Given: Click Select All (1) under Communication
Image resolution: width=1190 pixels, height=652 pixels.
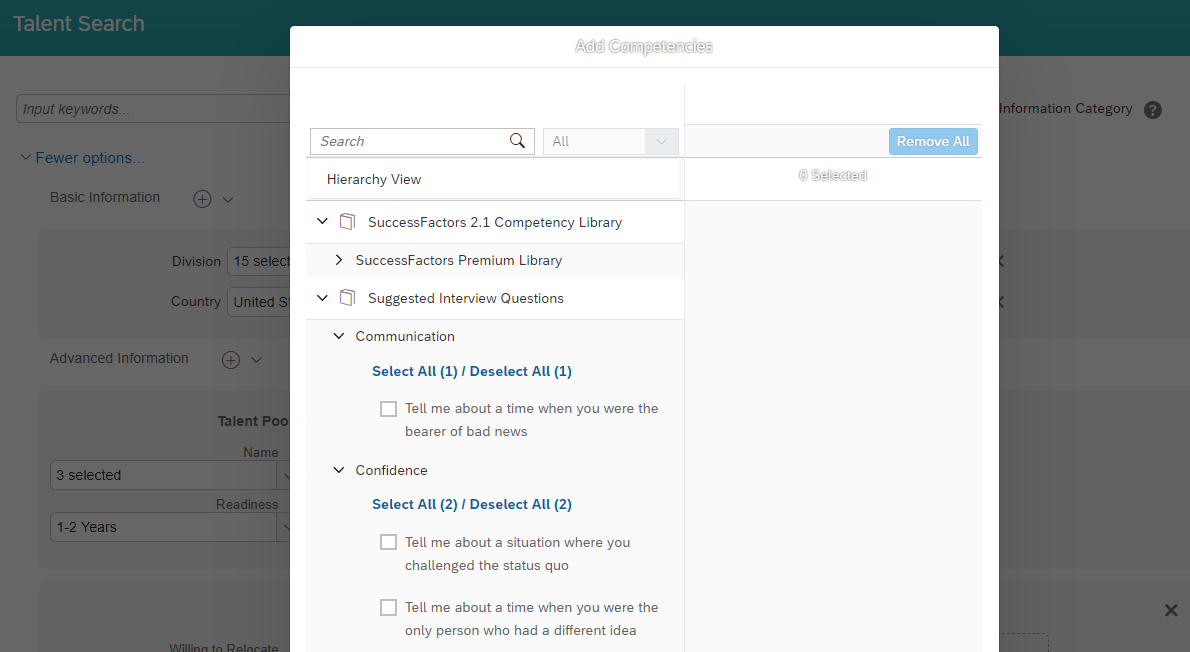Looking at the screenshot, I should [414, 371].
